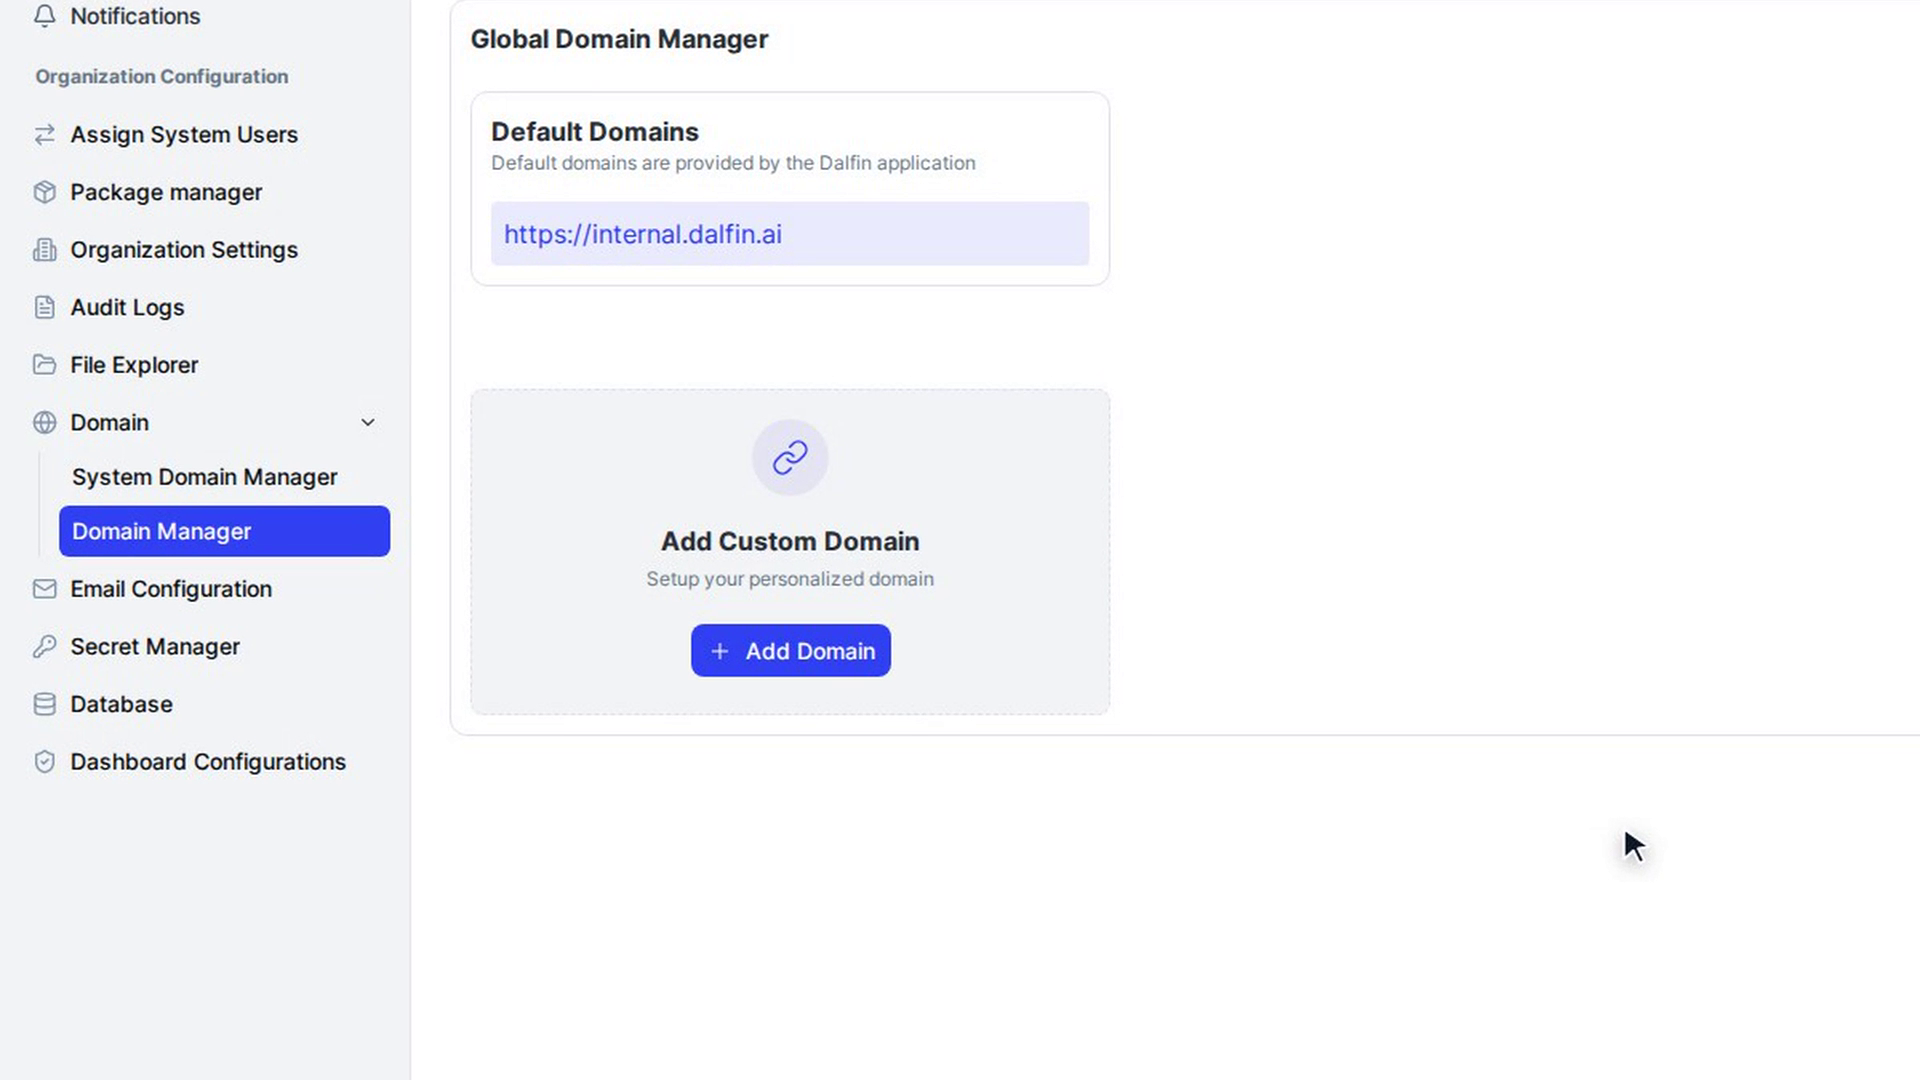Click the default domains description text
1920x1080 pixels.
[733, 163]
